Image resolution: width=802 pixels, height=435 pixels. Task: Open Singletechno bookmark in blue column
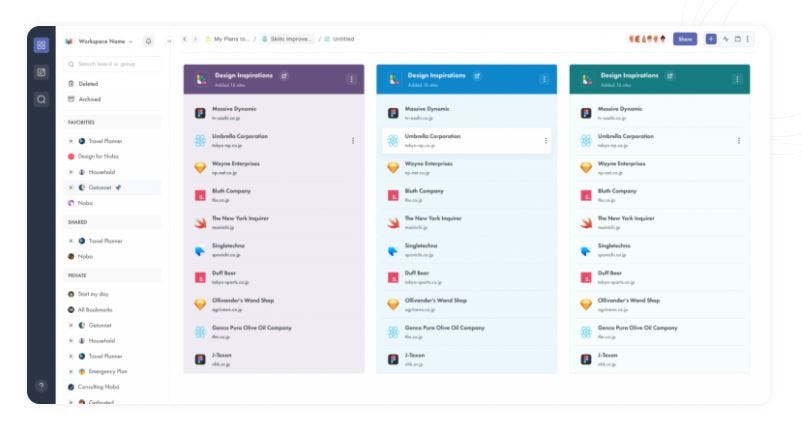tap(466, 250)
